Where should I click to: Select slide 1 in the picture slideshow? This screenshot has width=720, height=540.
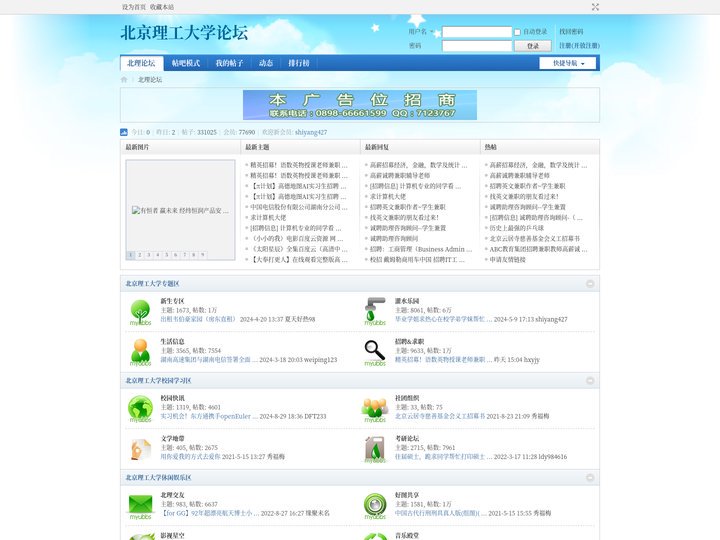(131, 255)
